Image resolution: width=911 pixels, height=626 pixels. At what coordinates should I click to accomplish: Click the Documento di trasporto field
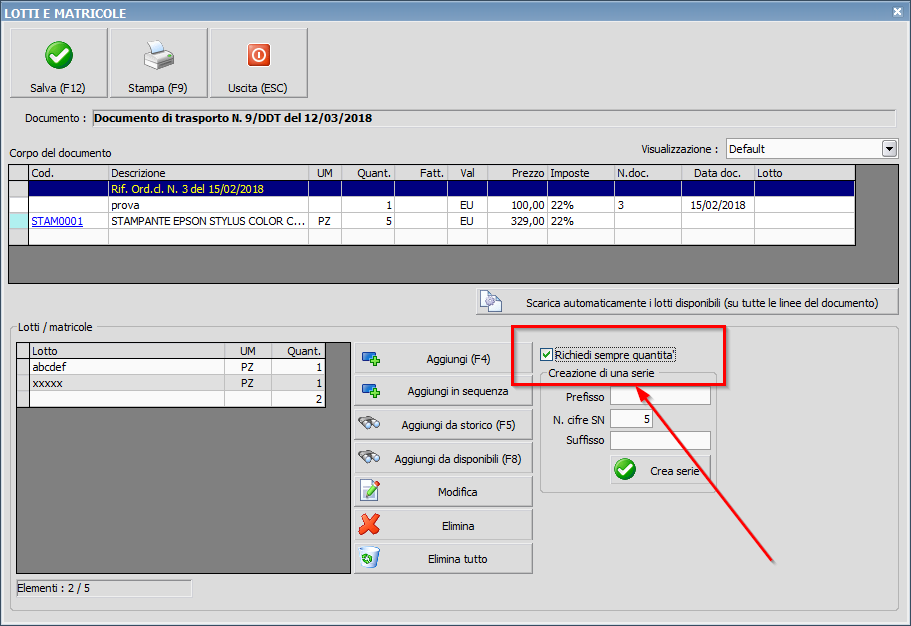point(494,118)
